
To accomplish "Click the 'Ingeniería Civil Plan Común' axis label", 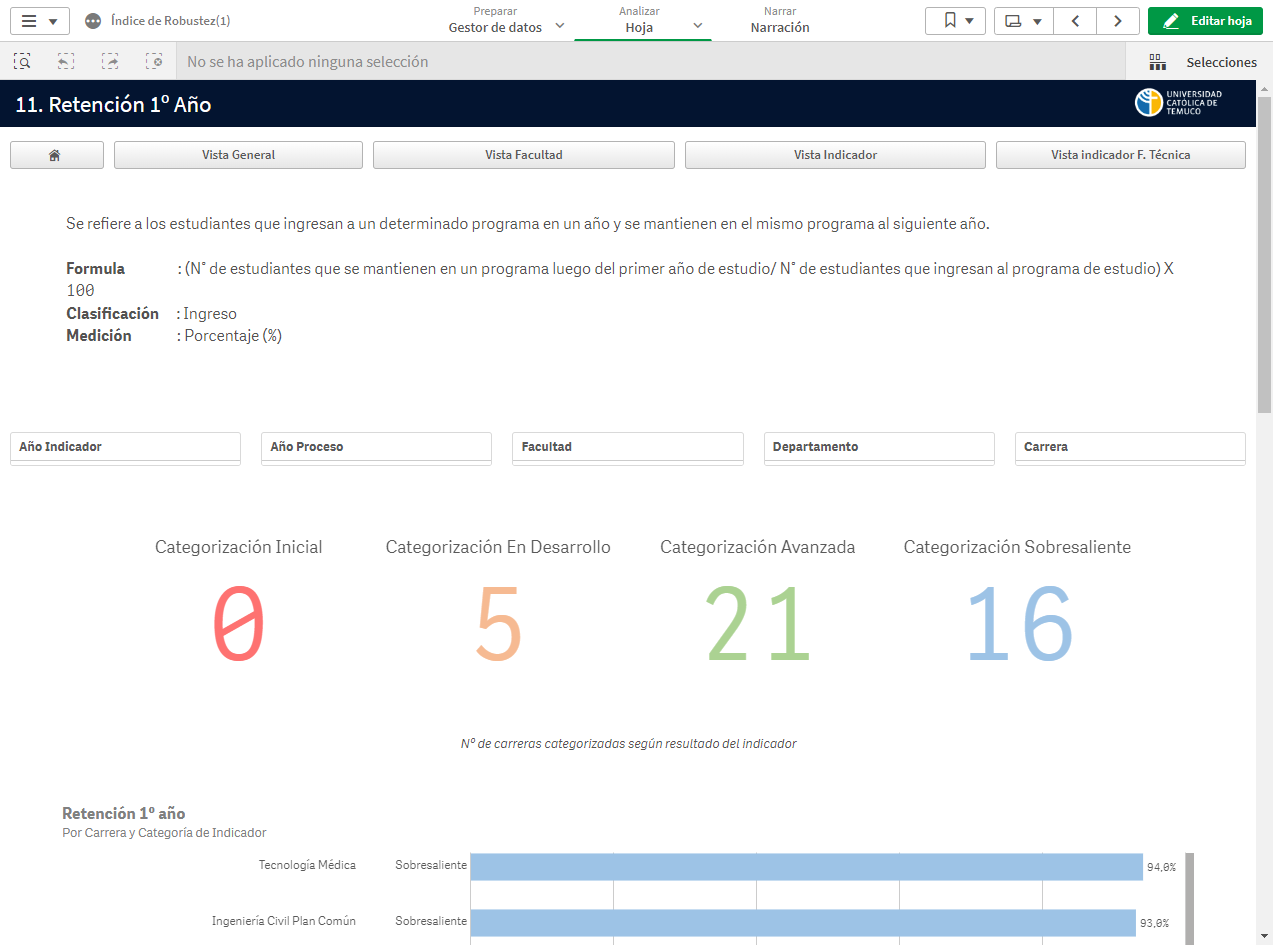I will coord(284,921).
